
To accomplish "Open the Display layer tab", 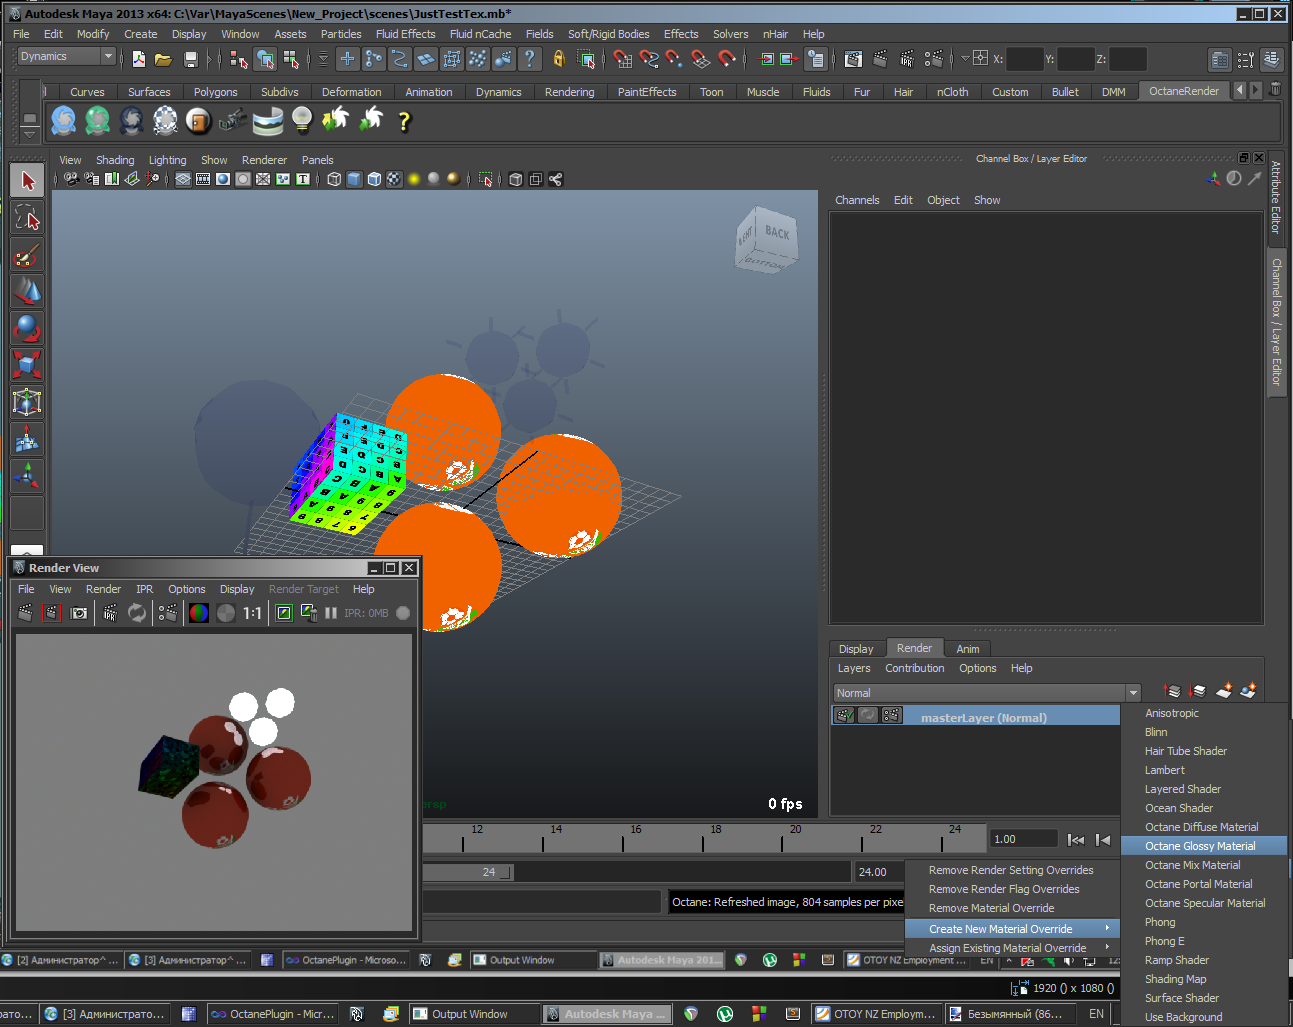I will click(856, 649).
